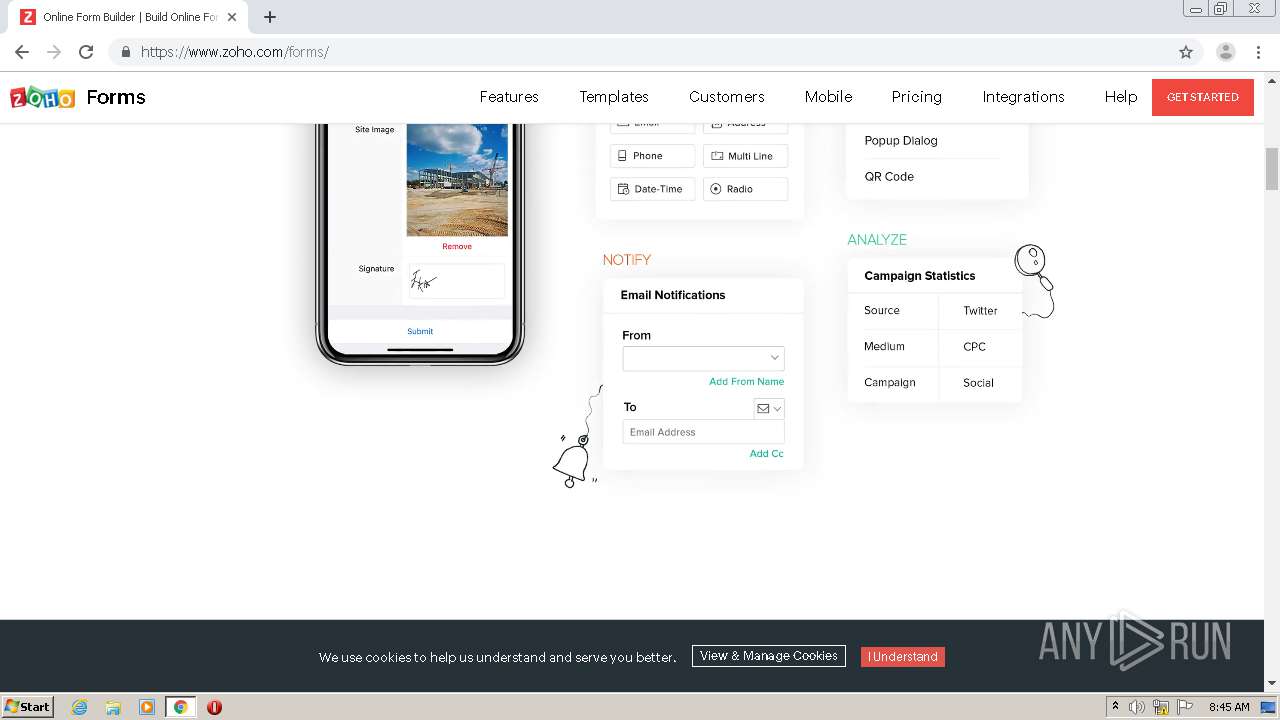Image resolution: width=1280 pixels, height=720 pixels.
Task: Open the Help page
Action: (1121, 97)
